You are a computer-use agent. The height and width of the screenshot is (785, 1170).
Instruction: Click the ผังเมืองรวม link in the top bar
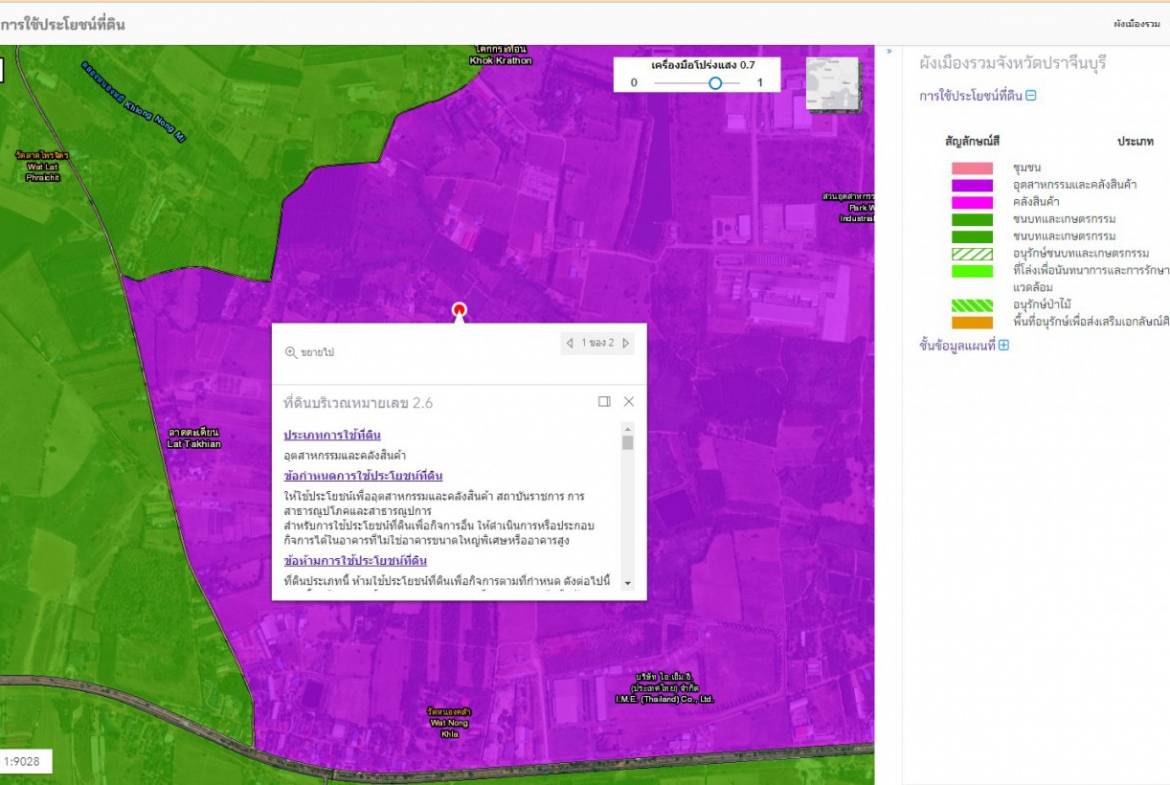pos(1136,24)
